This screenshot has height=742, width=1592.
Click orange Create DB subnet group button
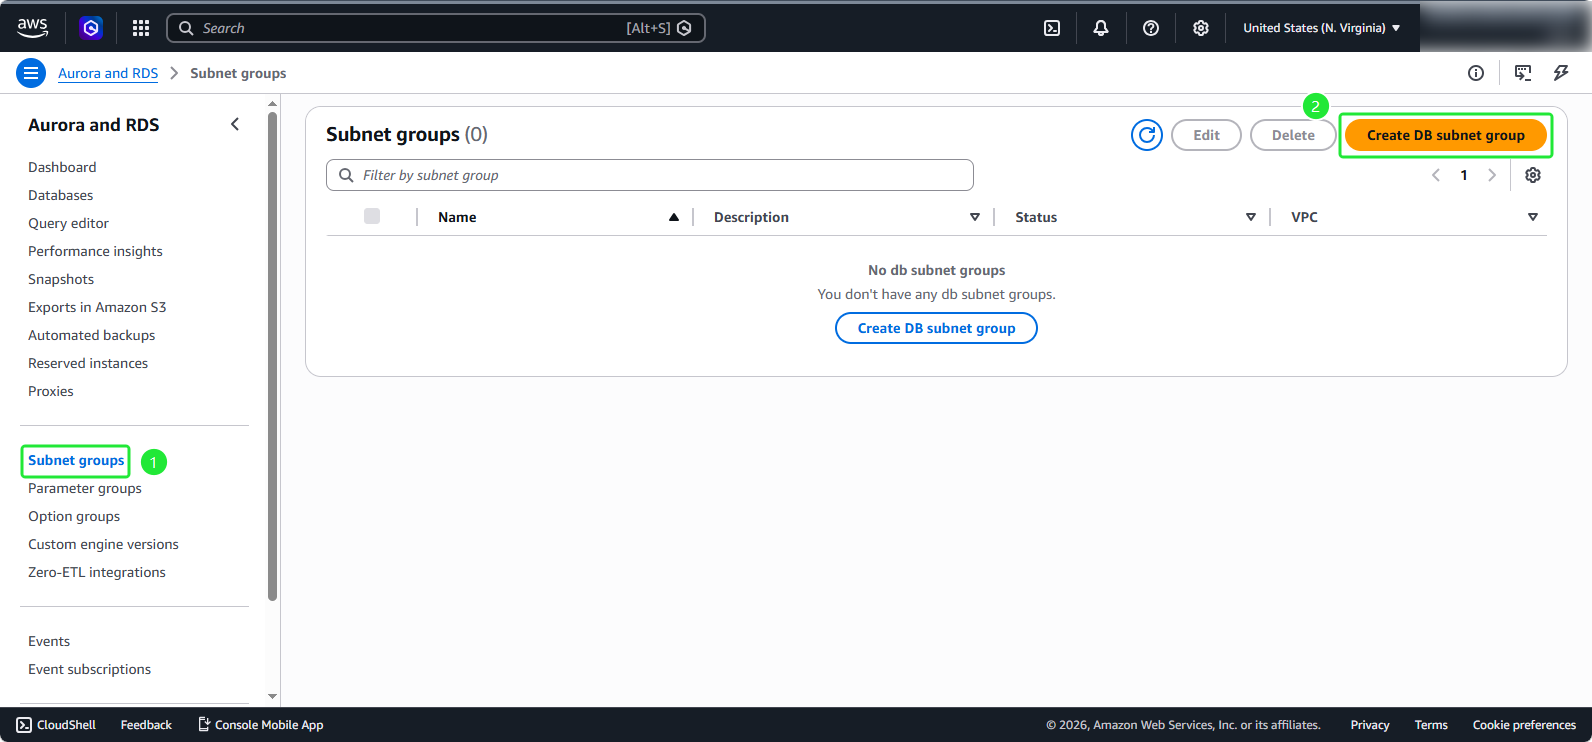coord(1446,135)
